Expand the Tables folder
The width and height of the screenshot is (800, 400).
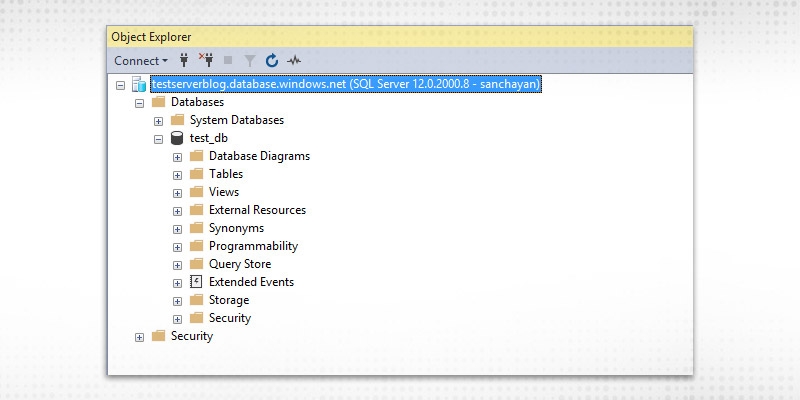click(x=177, y=175)
